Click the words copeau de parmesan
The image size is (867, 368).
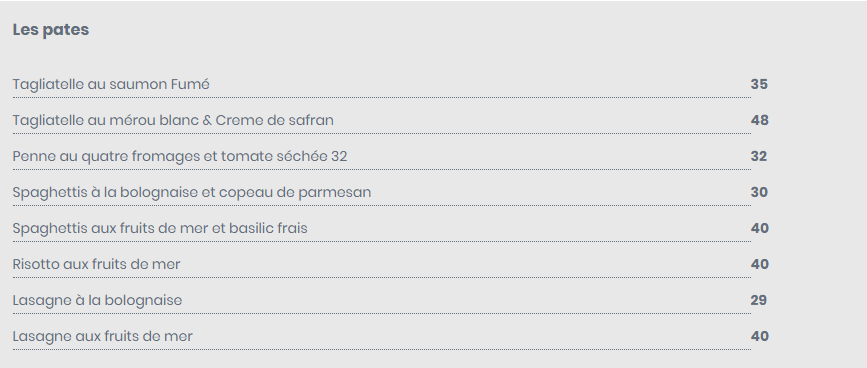click(295, 192)
